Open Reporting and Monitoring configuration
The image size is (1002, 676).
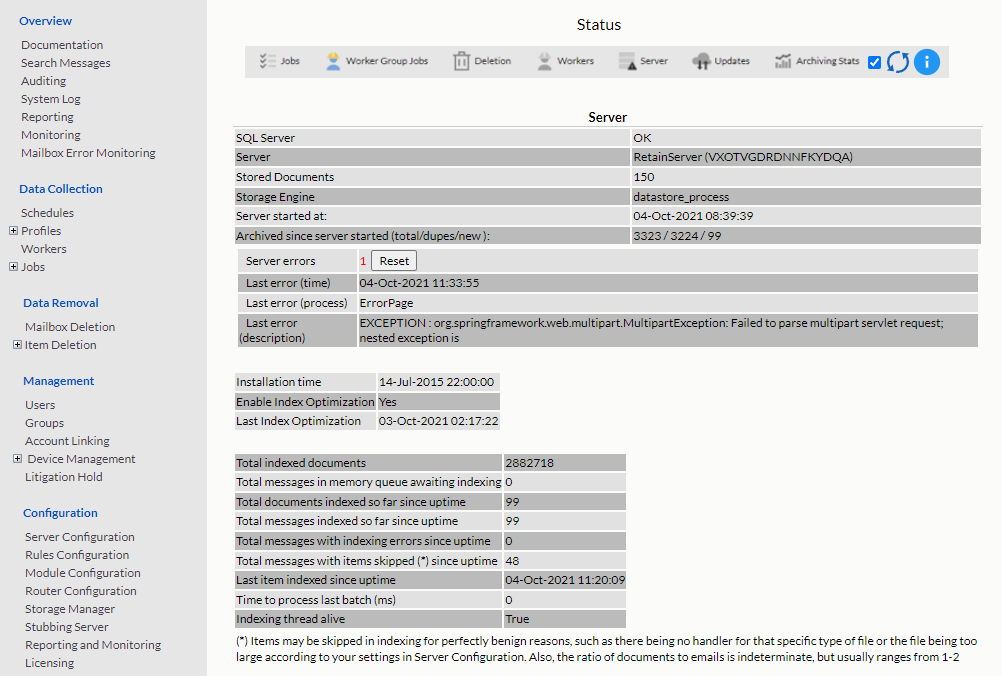[x=93, y=645]
